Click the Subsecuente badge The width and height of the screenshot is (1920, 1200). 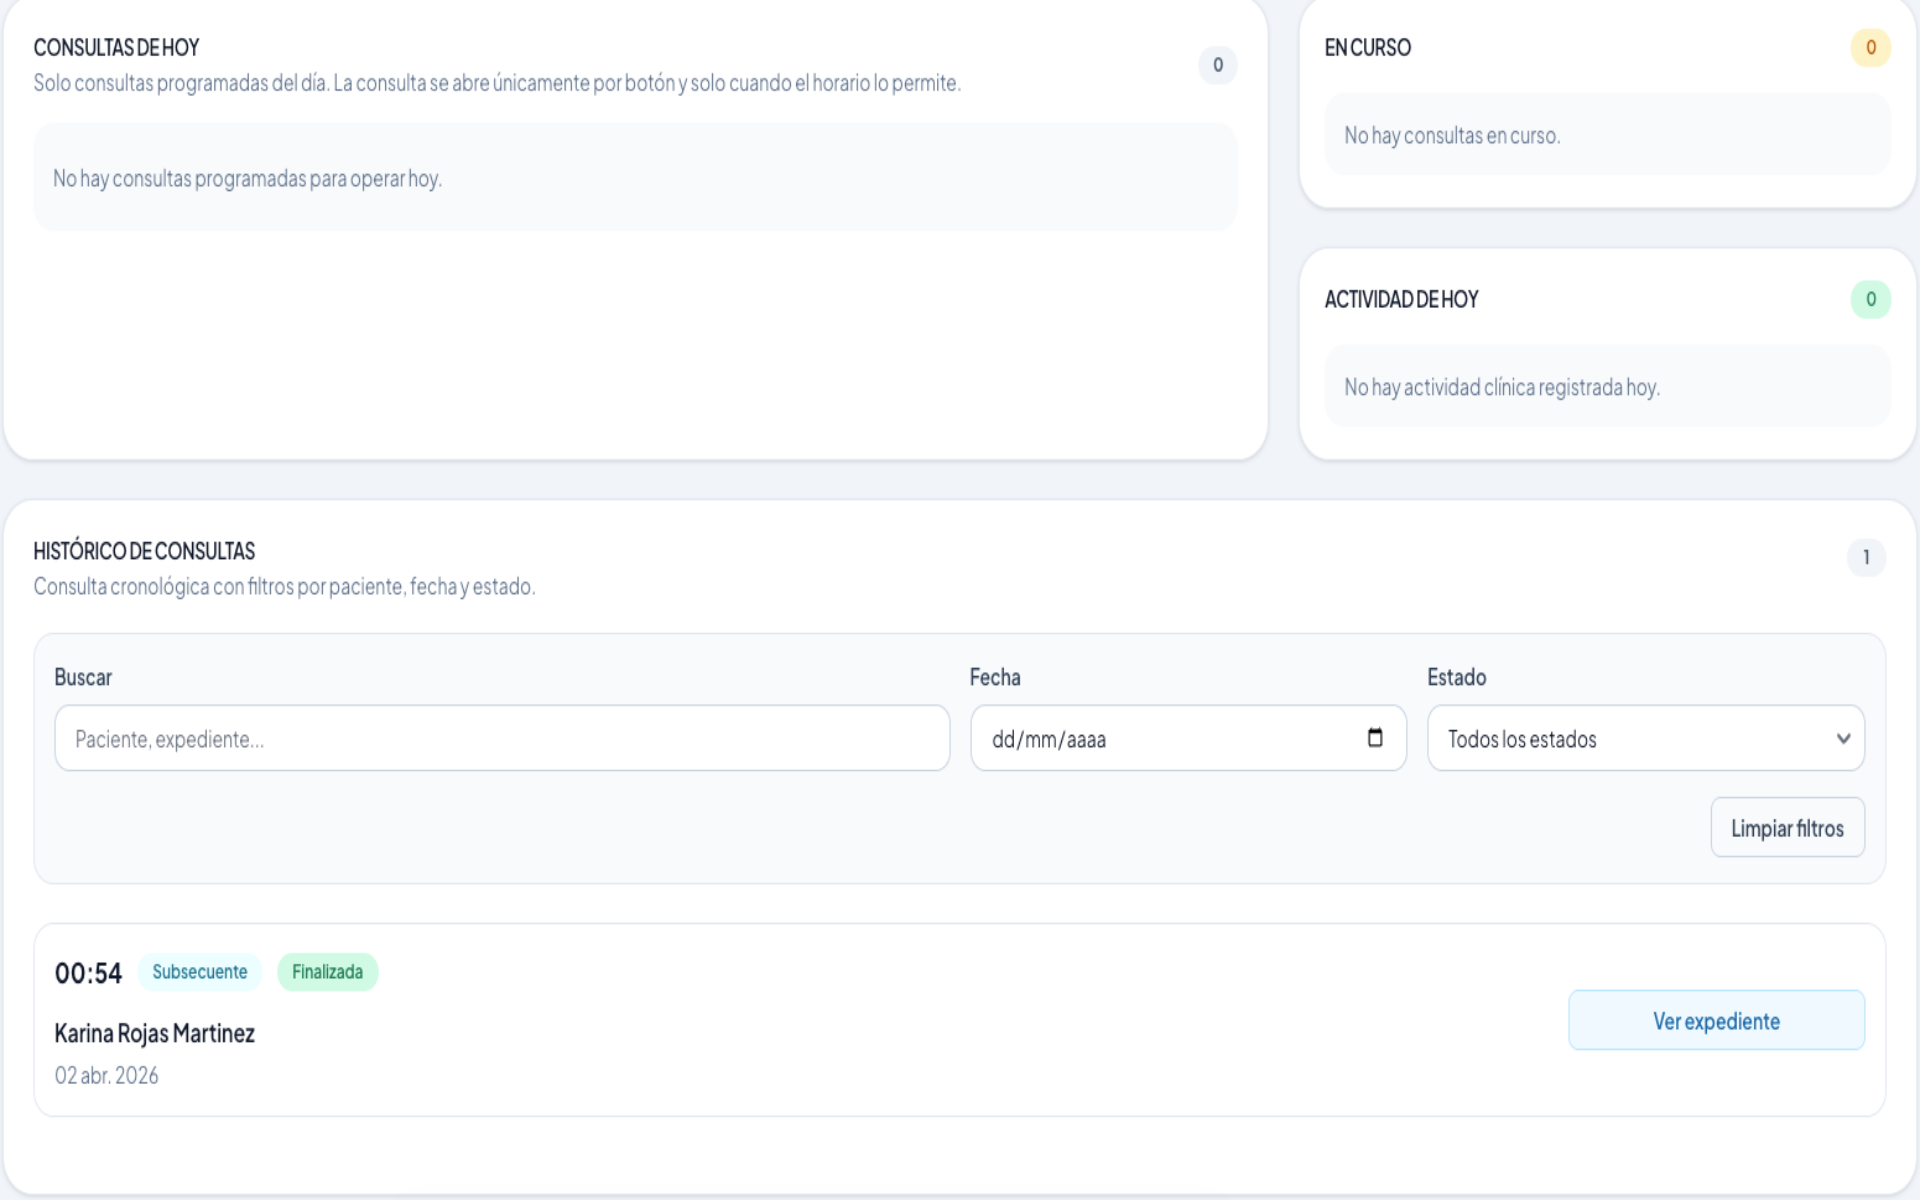(x=199, y=972)
